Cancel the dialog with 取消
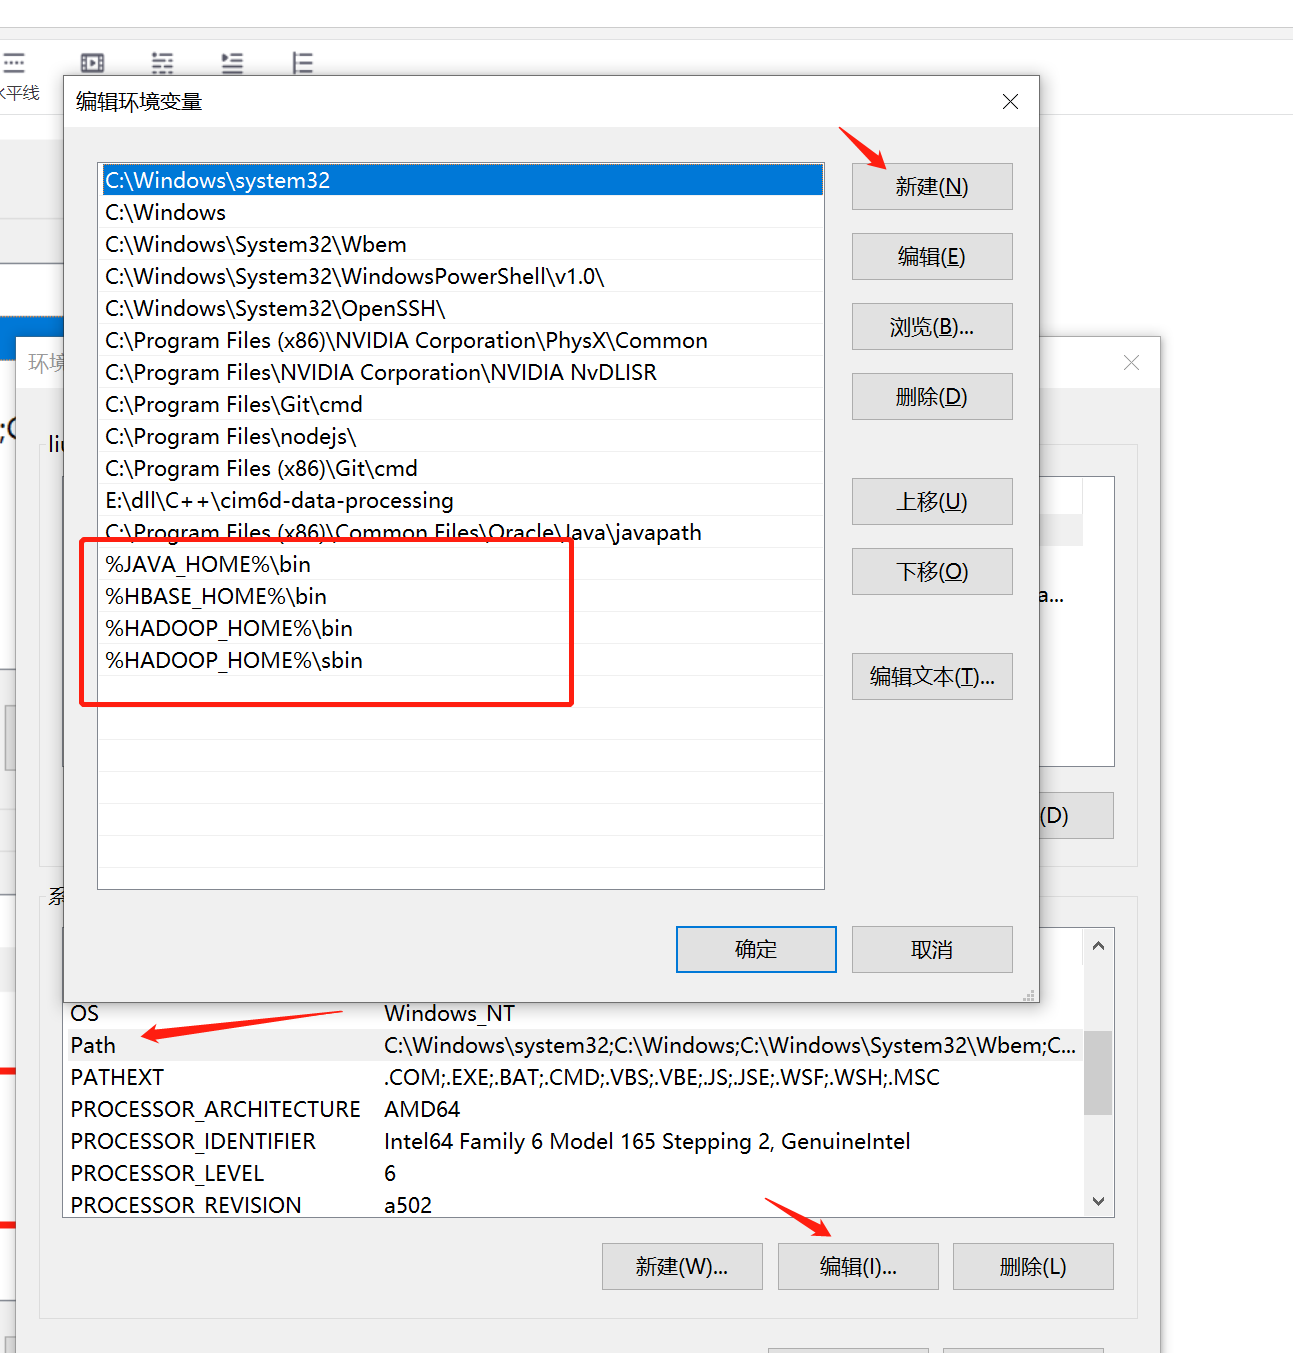 point(931,949)
